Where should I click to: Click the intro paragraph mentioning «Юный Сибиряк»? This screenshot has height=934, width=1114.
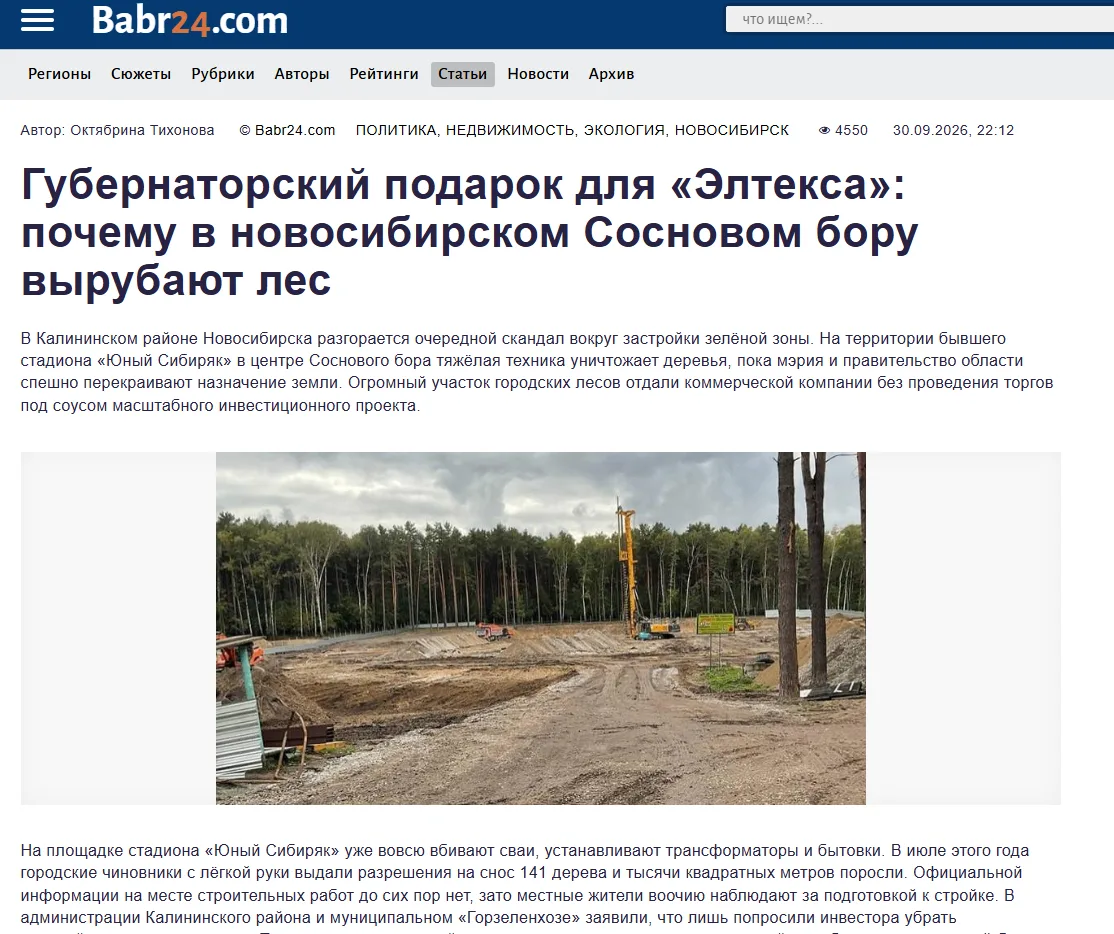click(x=537, y=371)
